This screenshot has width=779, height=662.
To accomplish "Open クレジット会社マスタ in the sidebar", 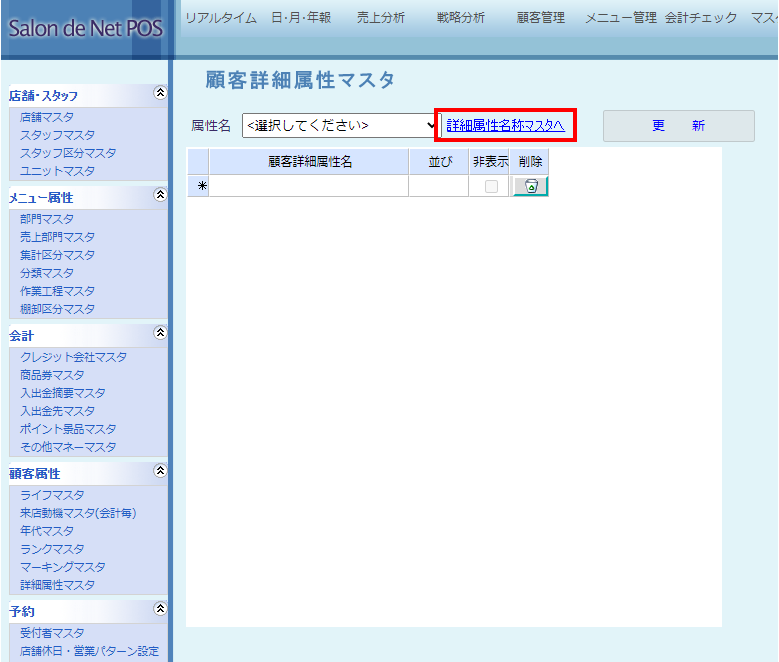I will [73, 357].
